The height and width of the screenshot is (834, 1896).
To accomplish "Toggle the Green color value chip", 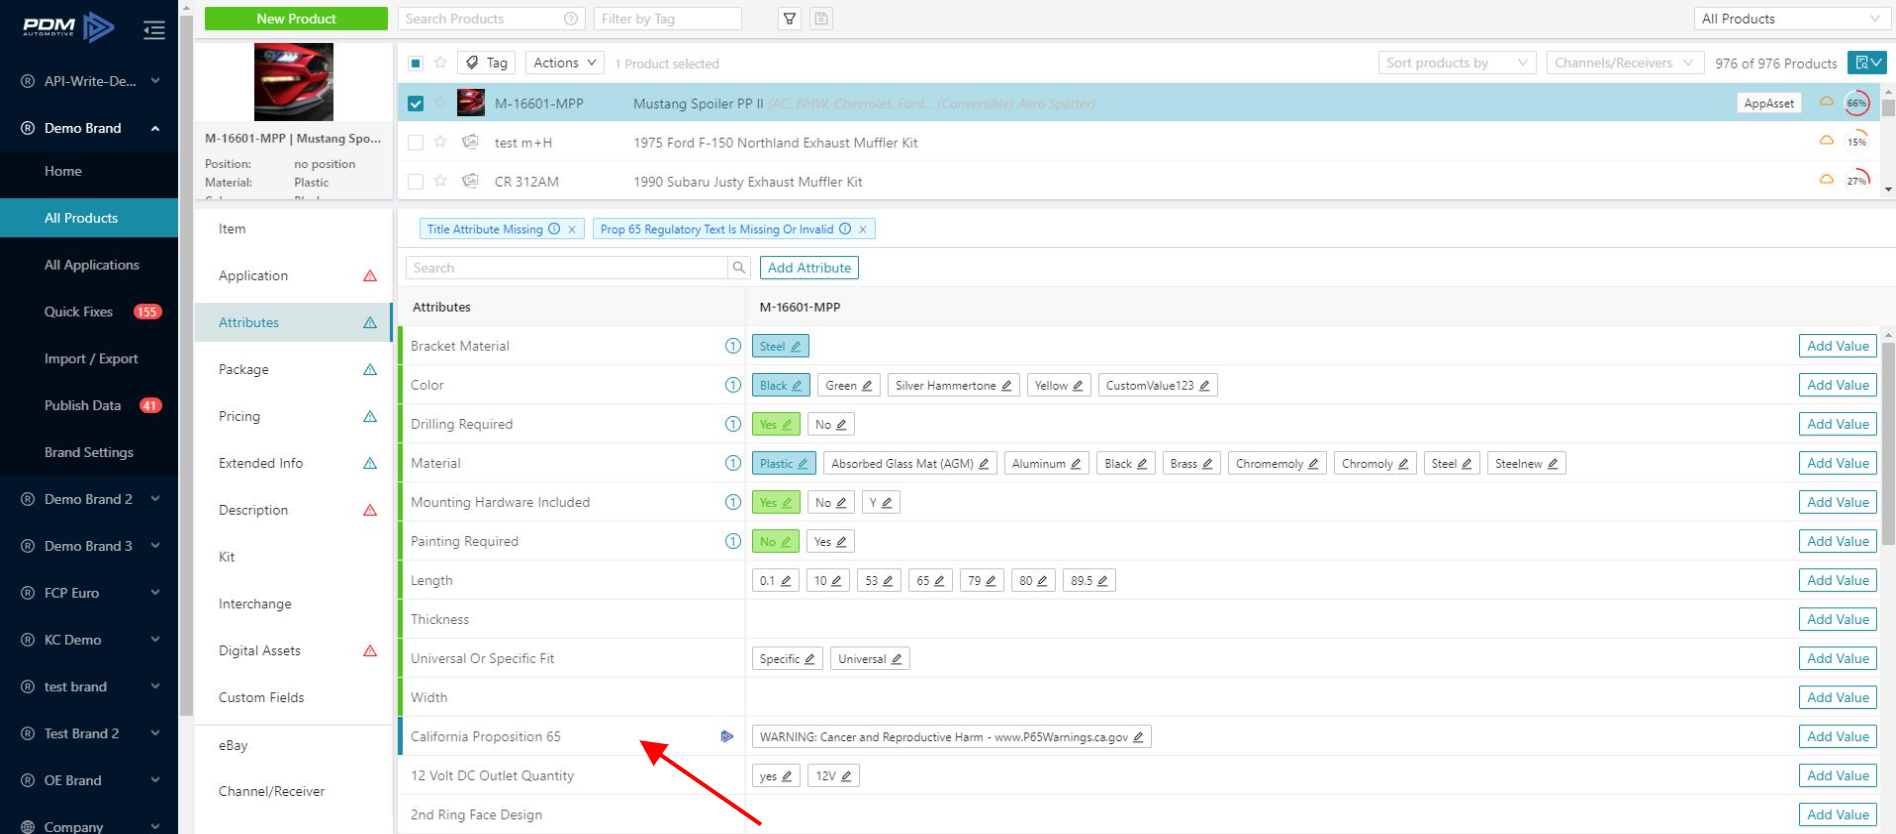I will coord(848,386).
